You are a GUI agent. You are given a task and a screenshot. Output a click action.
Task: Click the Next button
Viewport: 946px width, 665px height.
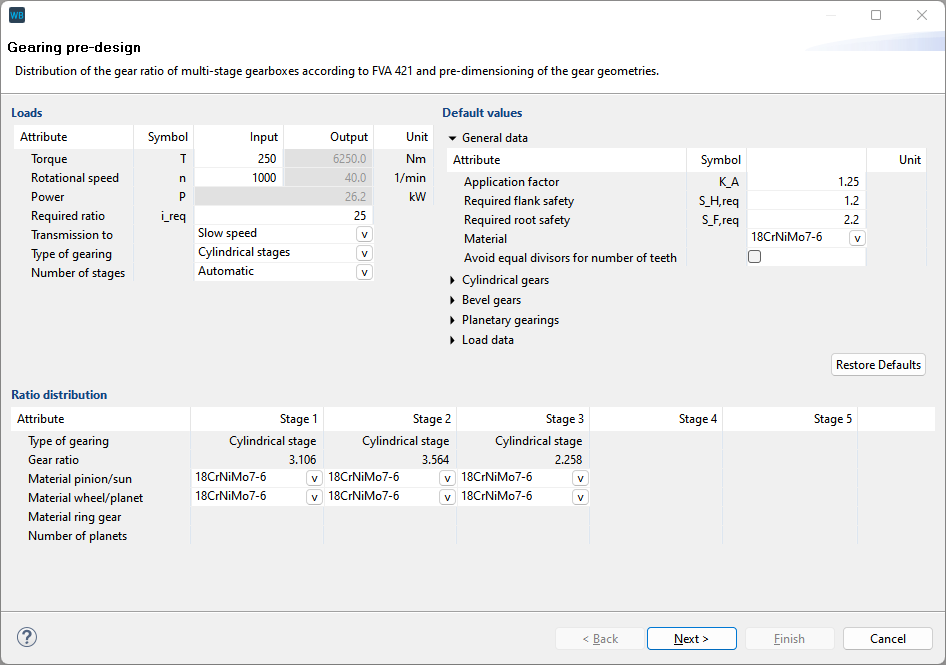(691, 639)
